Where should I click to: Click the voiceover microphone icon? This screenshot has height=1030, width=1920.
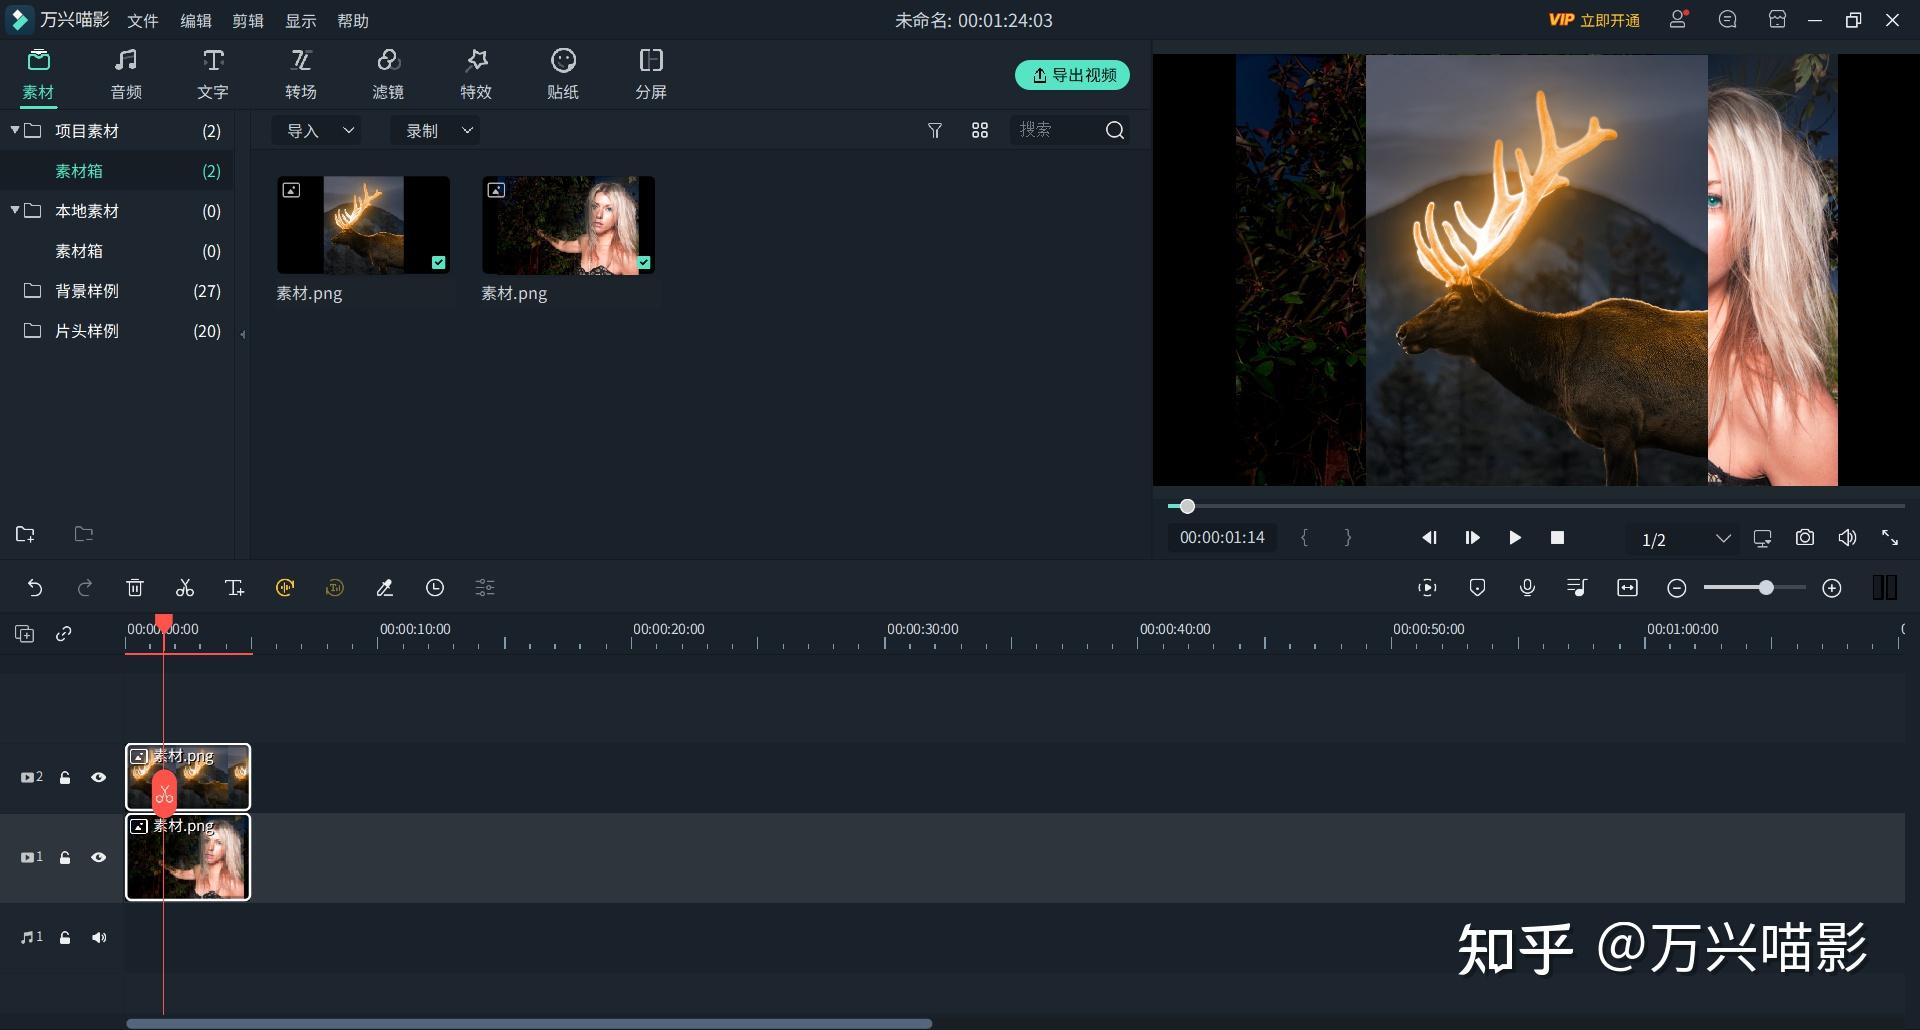1527,588
